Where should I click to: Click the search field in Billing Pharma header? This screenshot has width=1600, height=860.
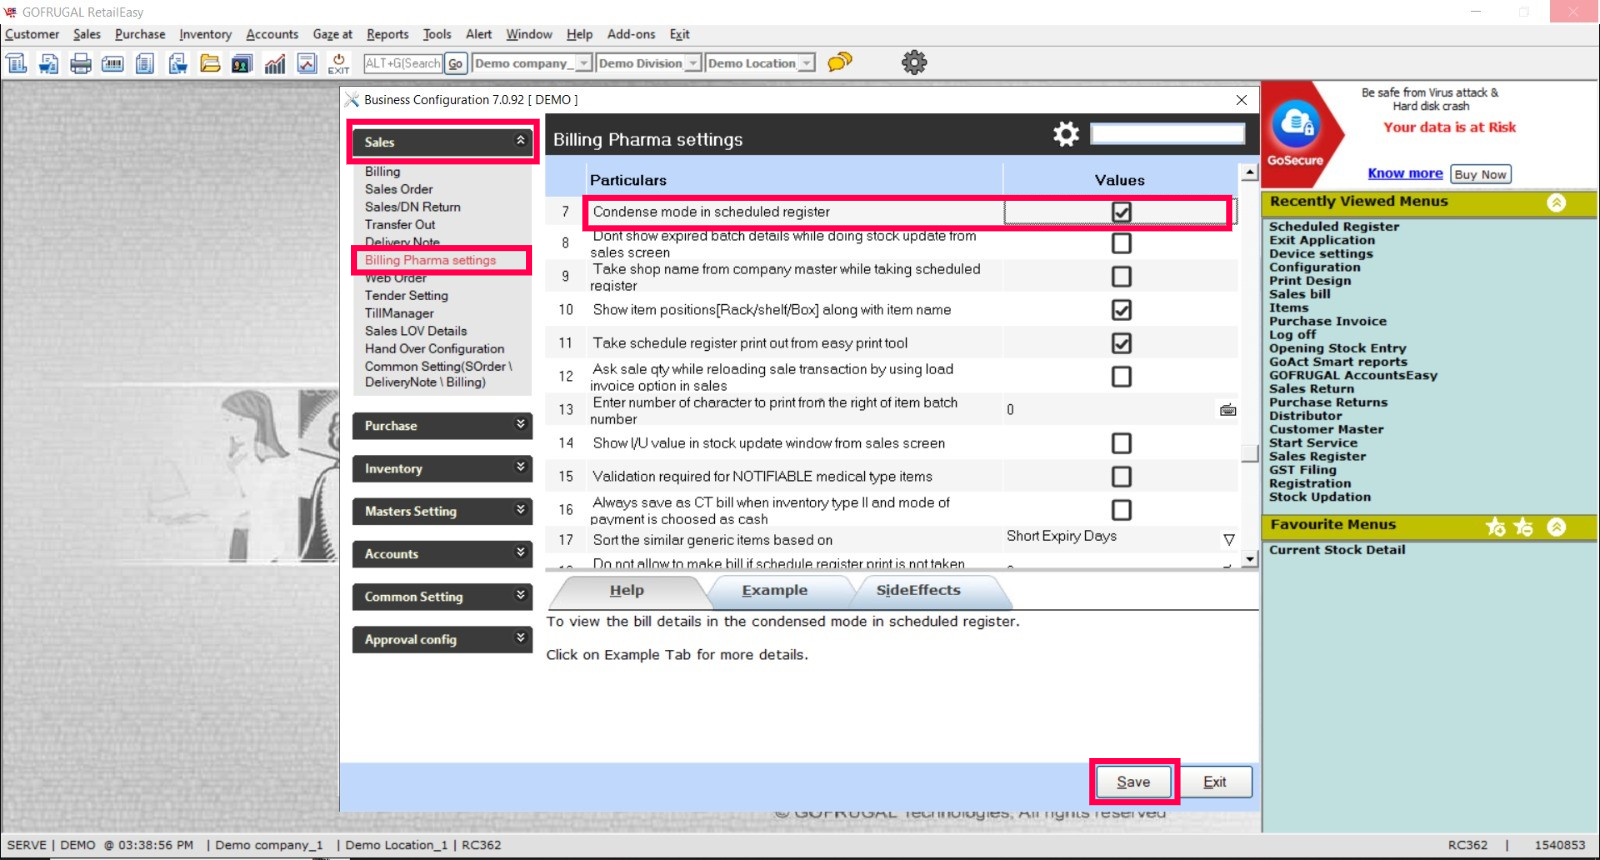point(1167,134)
